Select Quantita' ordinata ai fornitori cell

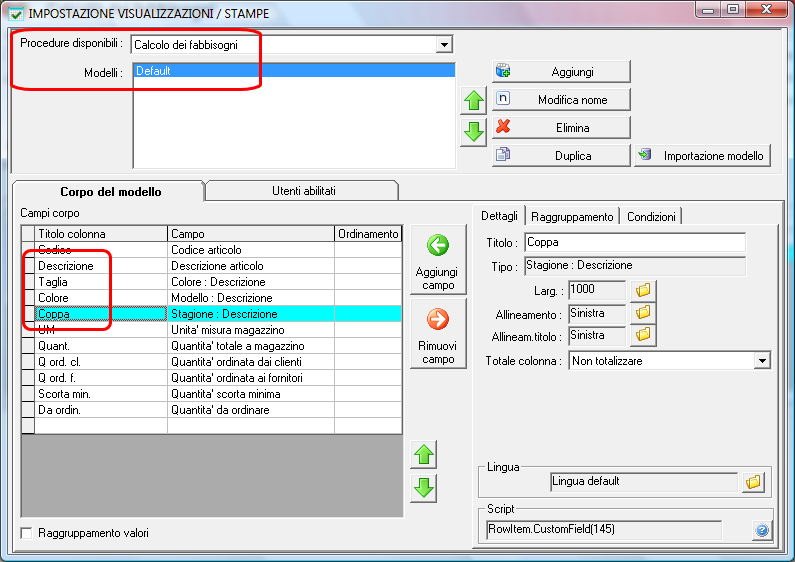pyautogui.click(x=250, y=378)
